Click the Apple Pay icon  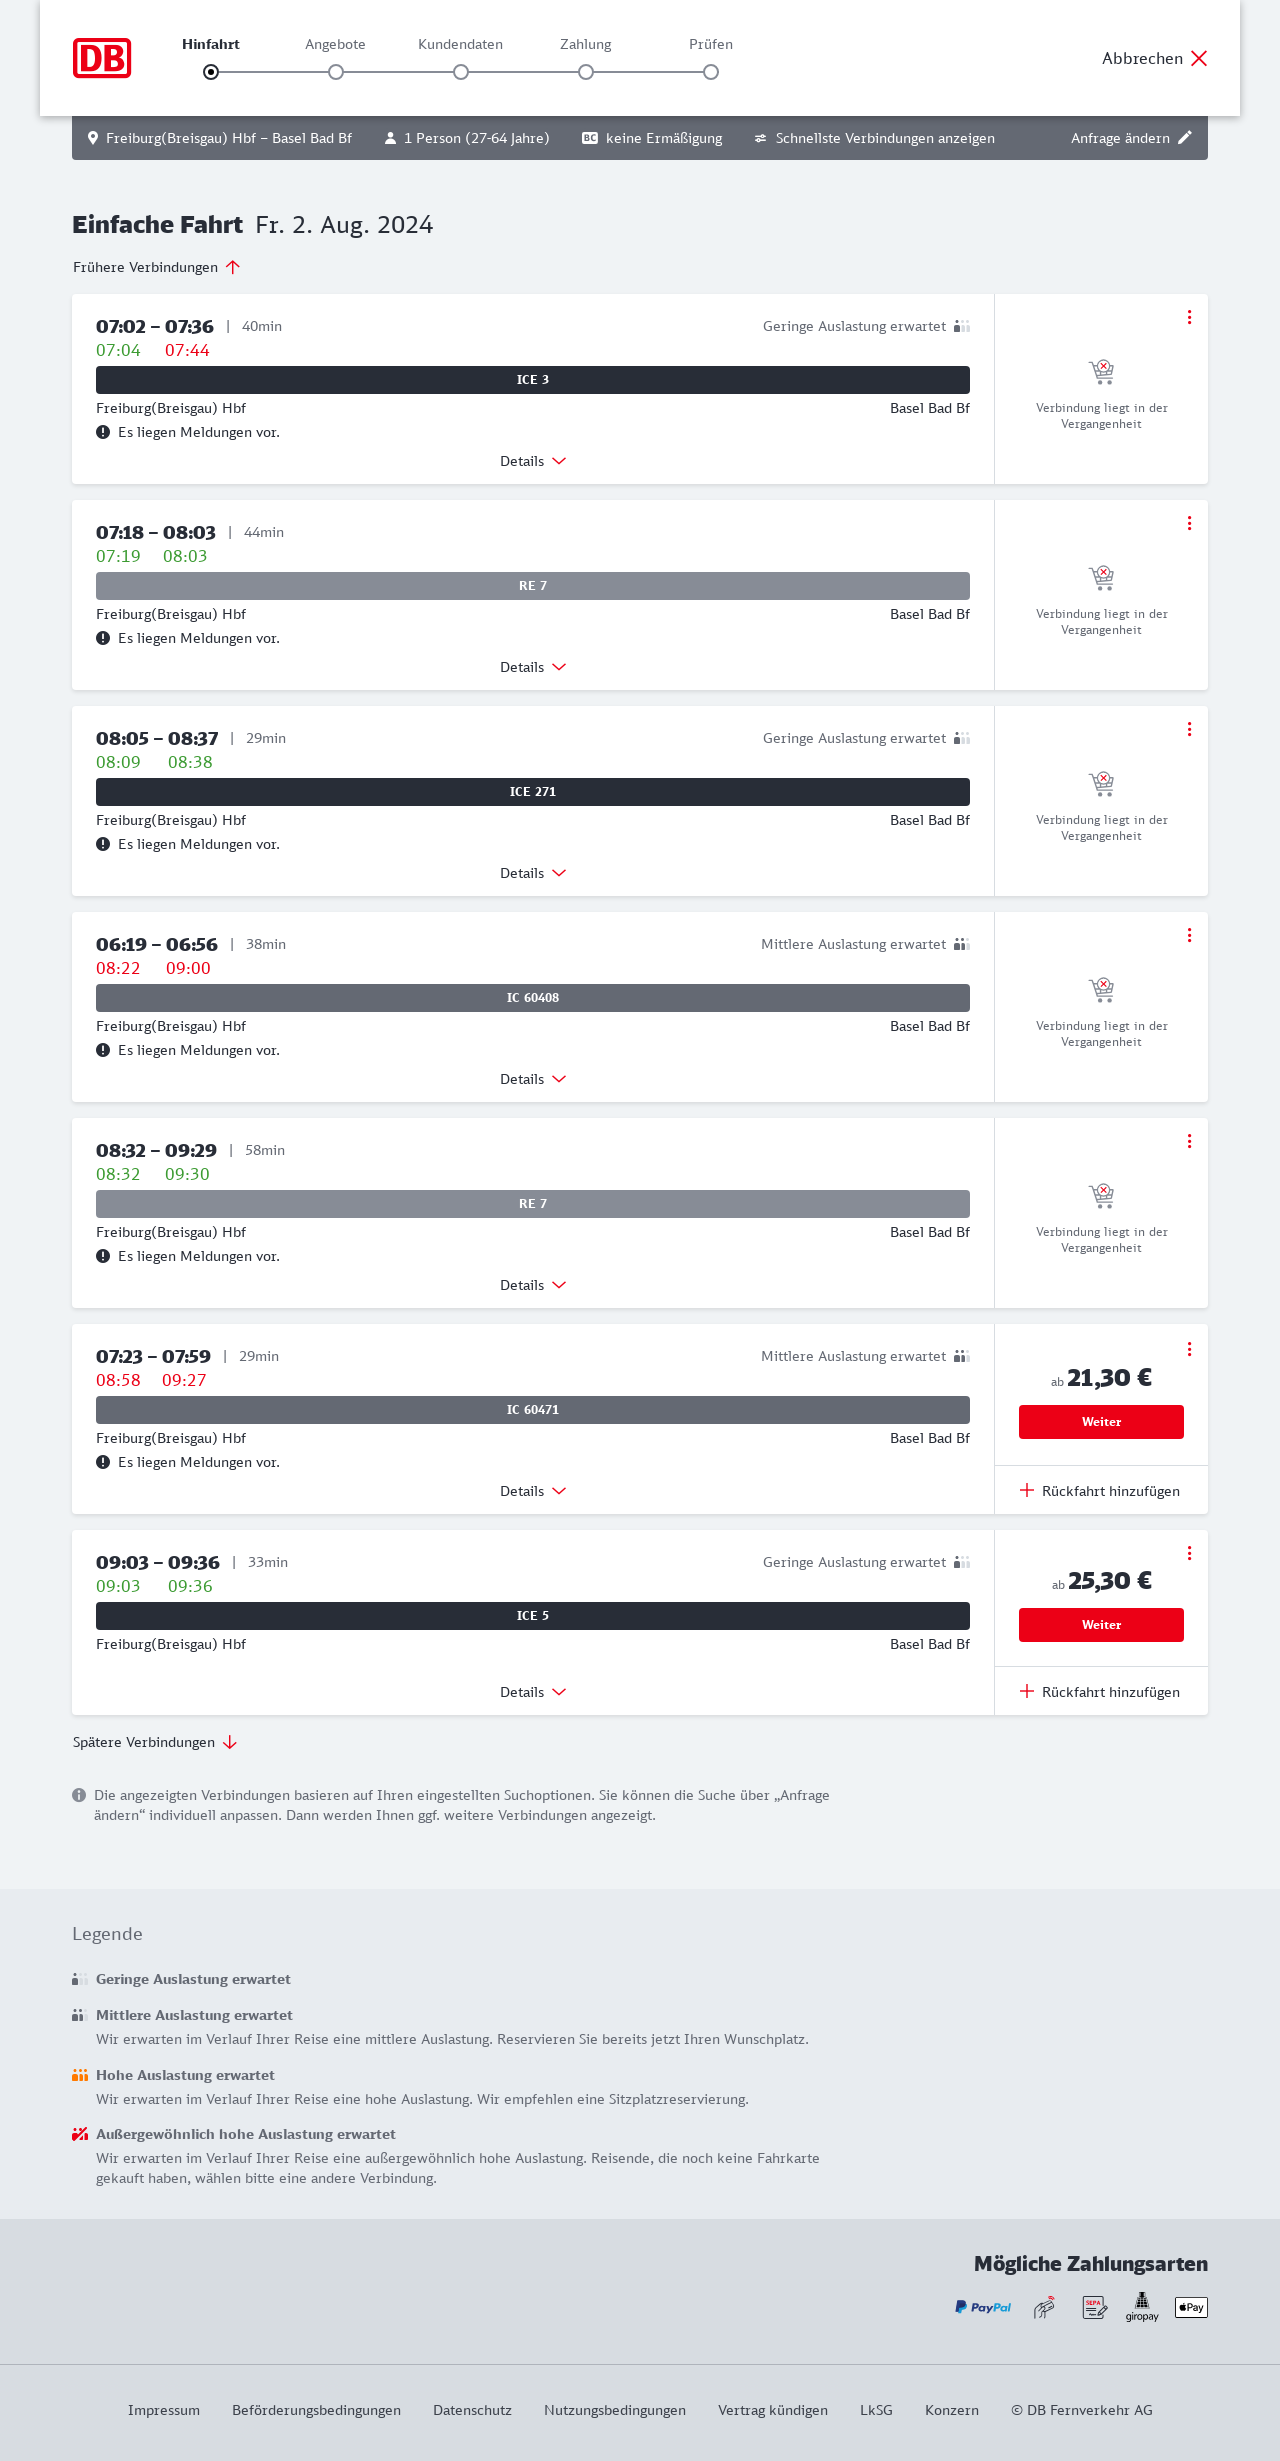(1191, 2307)
